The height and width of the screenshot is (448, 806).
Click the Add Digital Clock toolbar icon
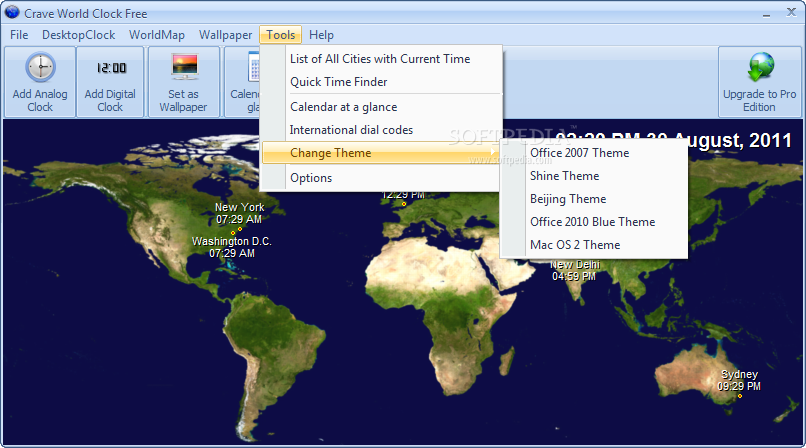pos(111,68)
